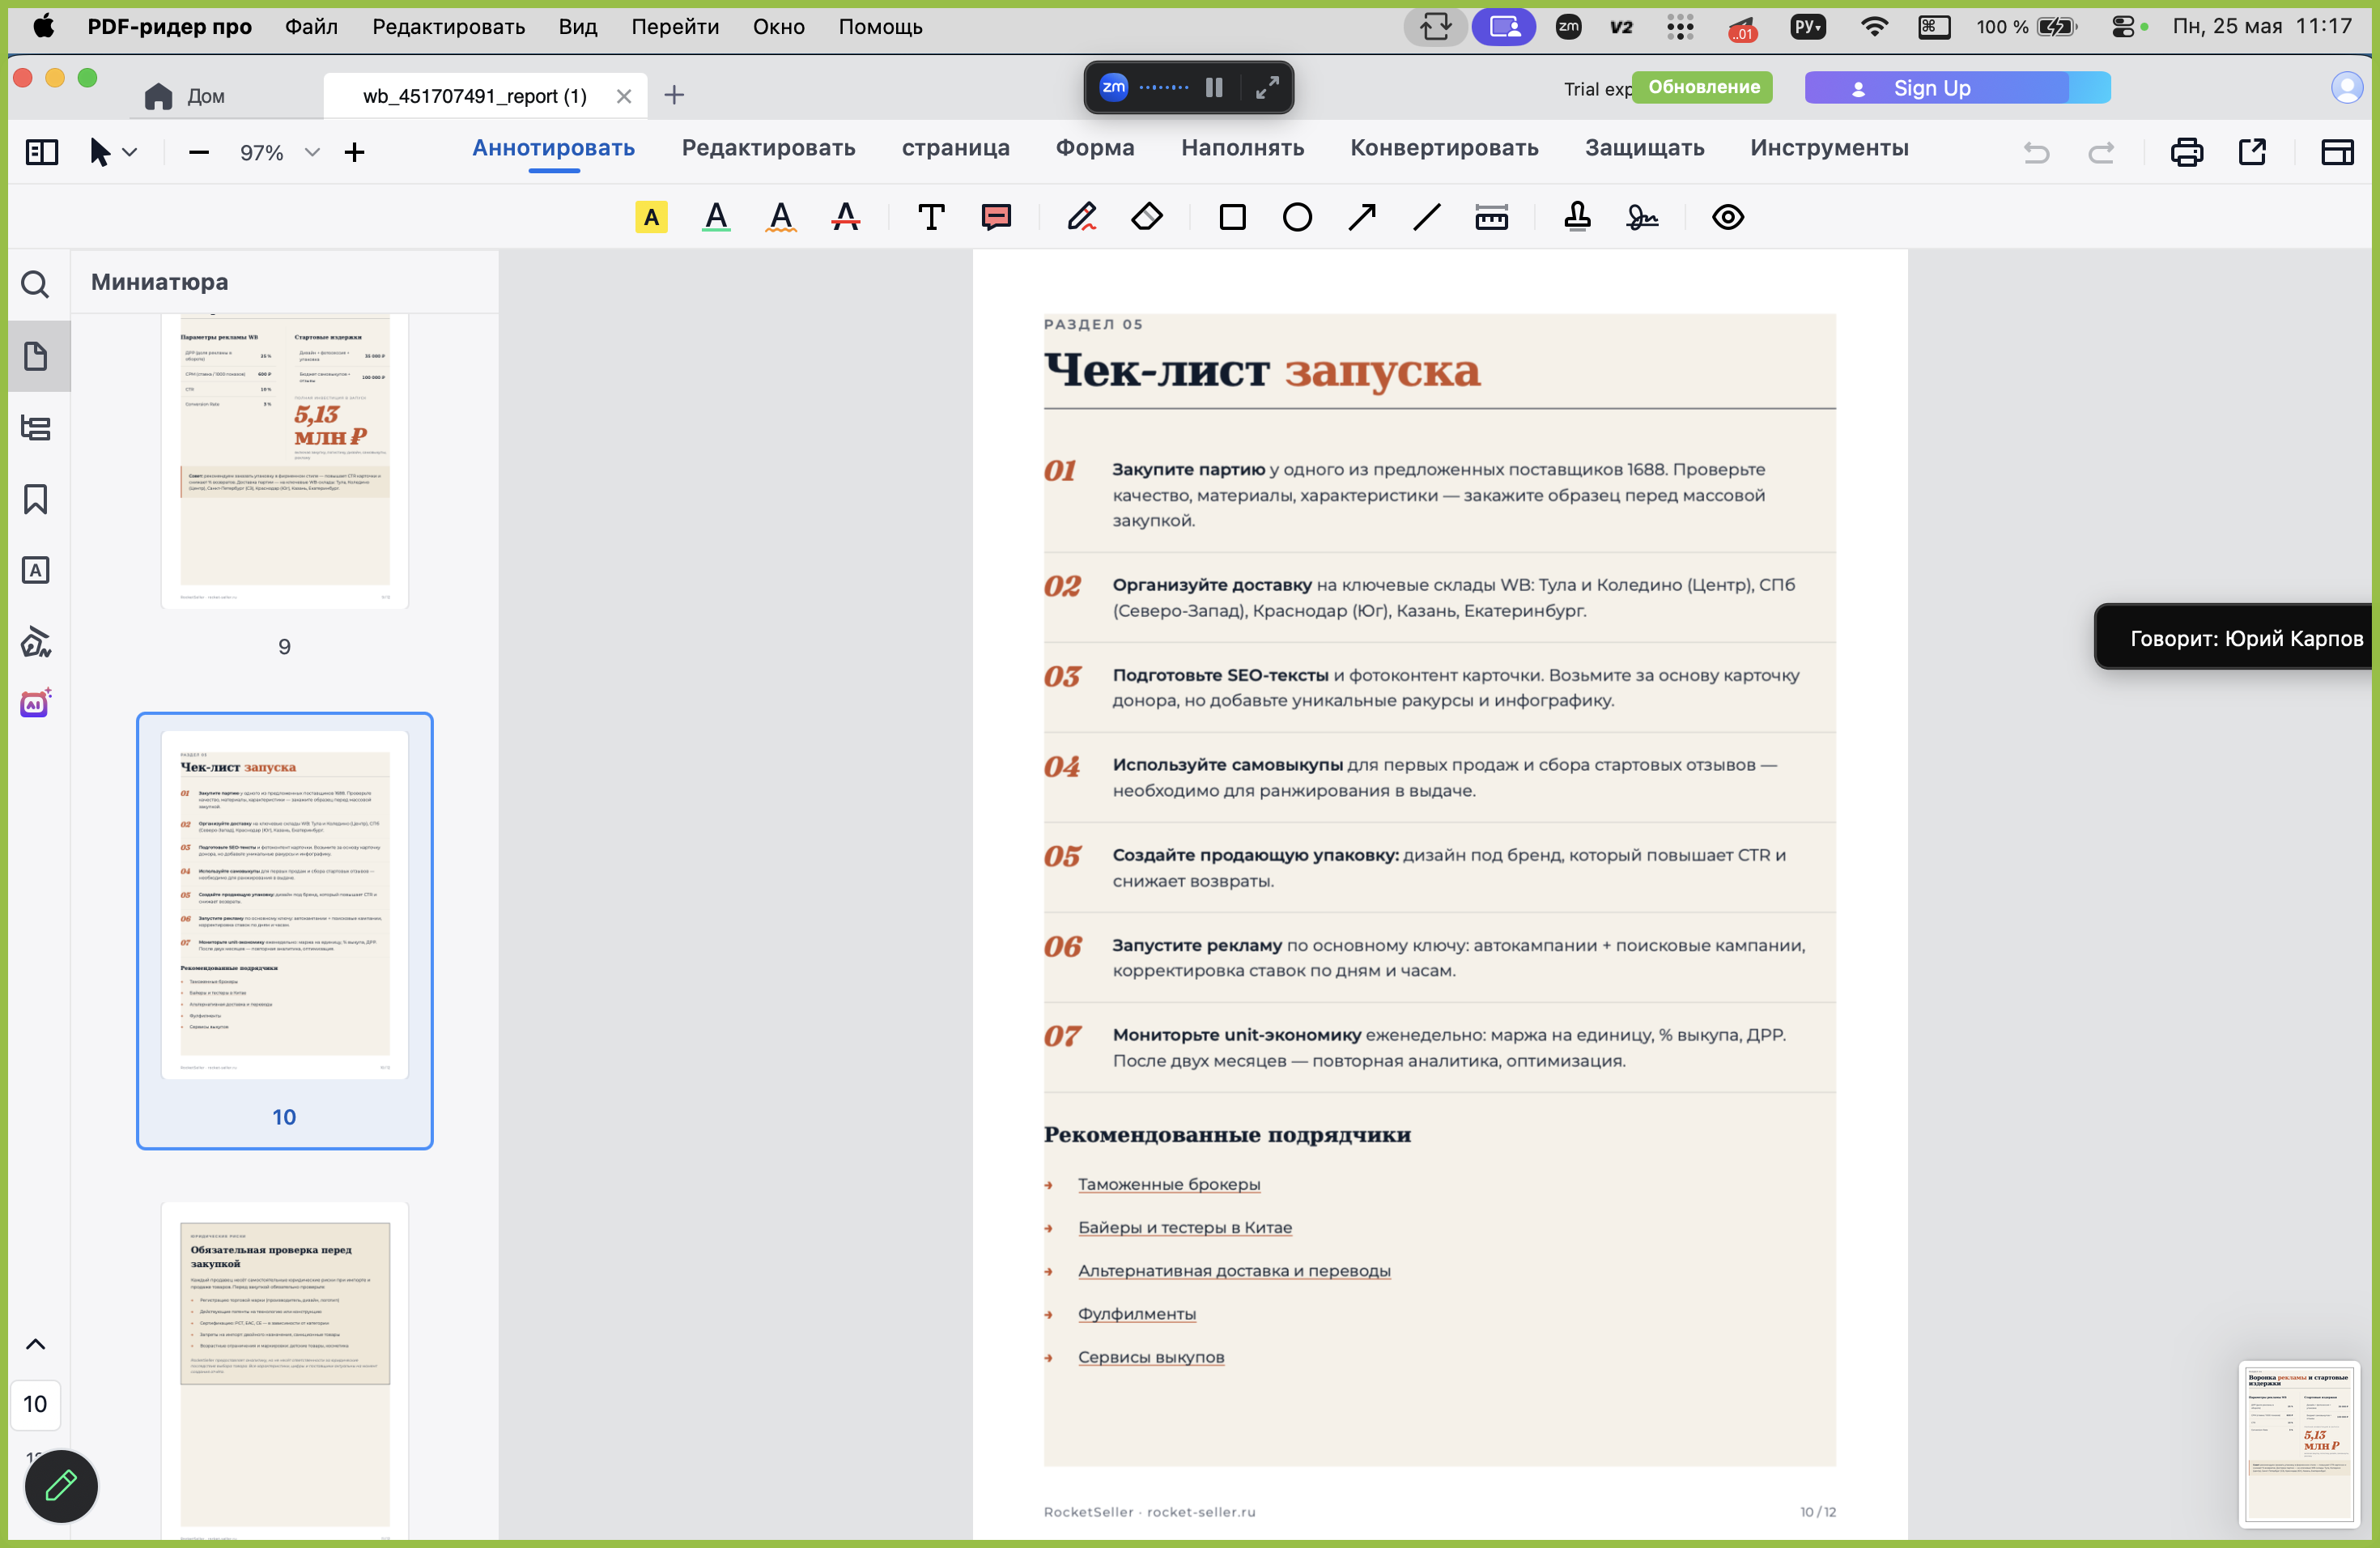Open the outline panel in sidebar
The height and width of the screenshot is (1548, 2380).
(36, 428)
